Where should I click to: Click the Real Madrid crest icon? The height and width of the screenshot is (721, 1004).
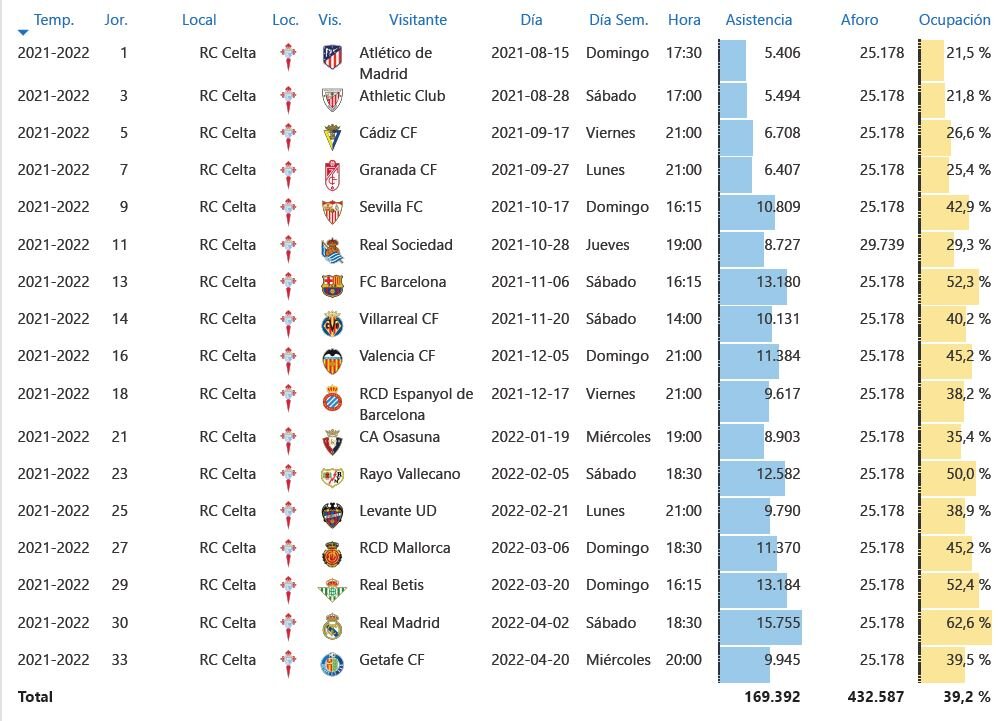click(332, 627)
